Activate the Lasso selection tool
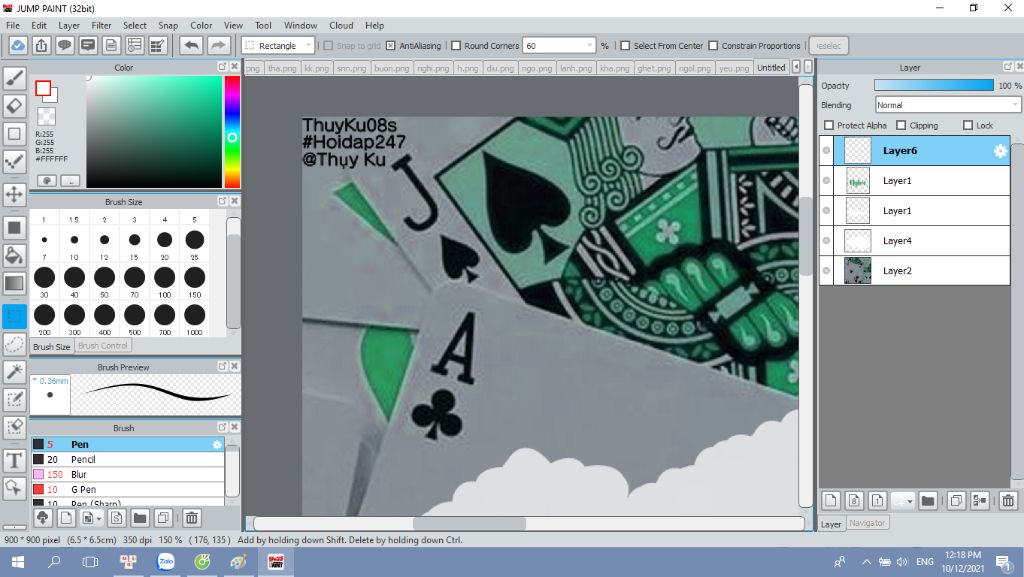Screen dimensions: 1024x577 tap(14, 343)
